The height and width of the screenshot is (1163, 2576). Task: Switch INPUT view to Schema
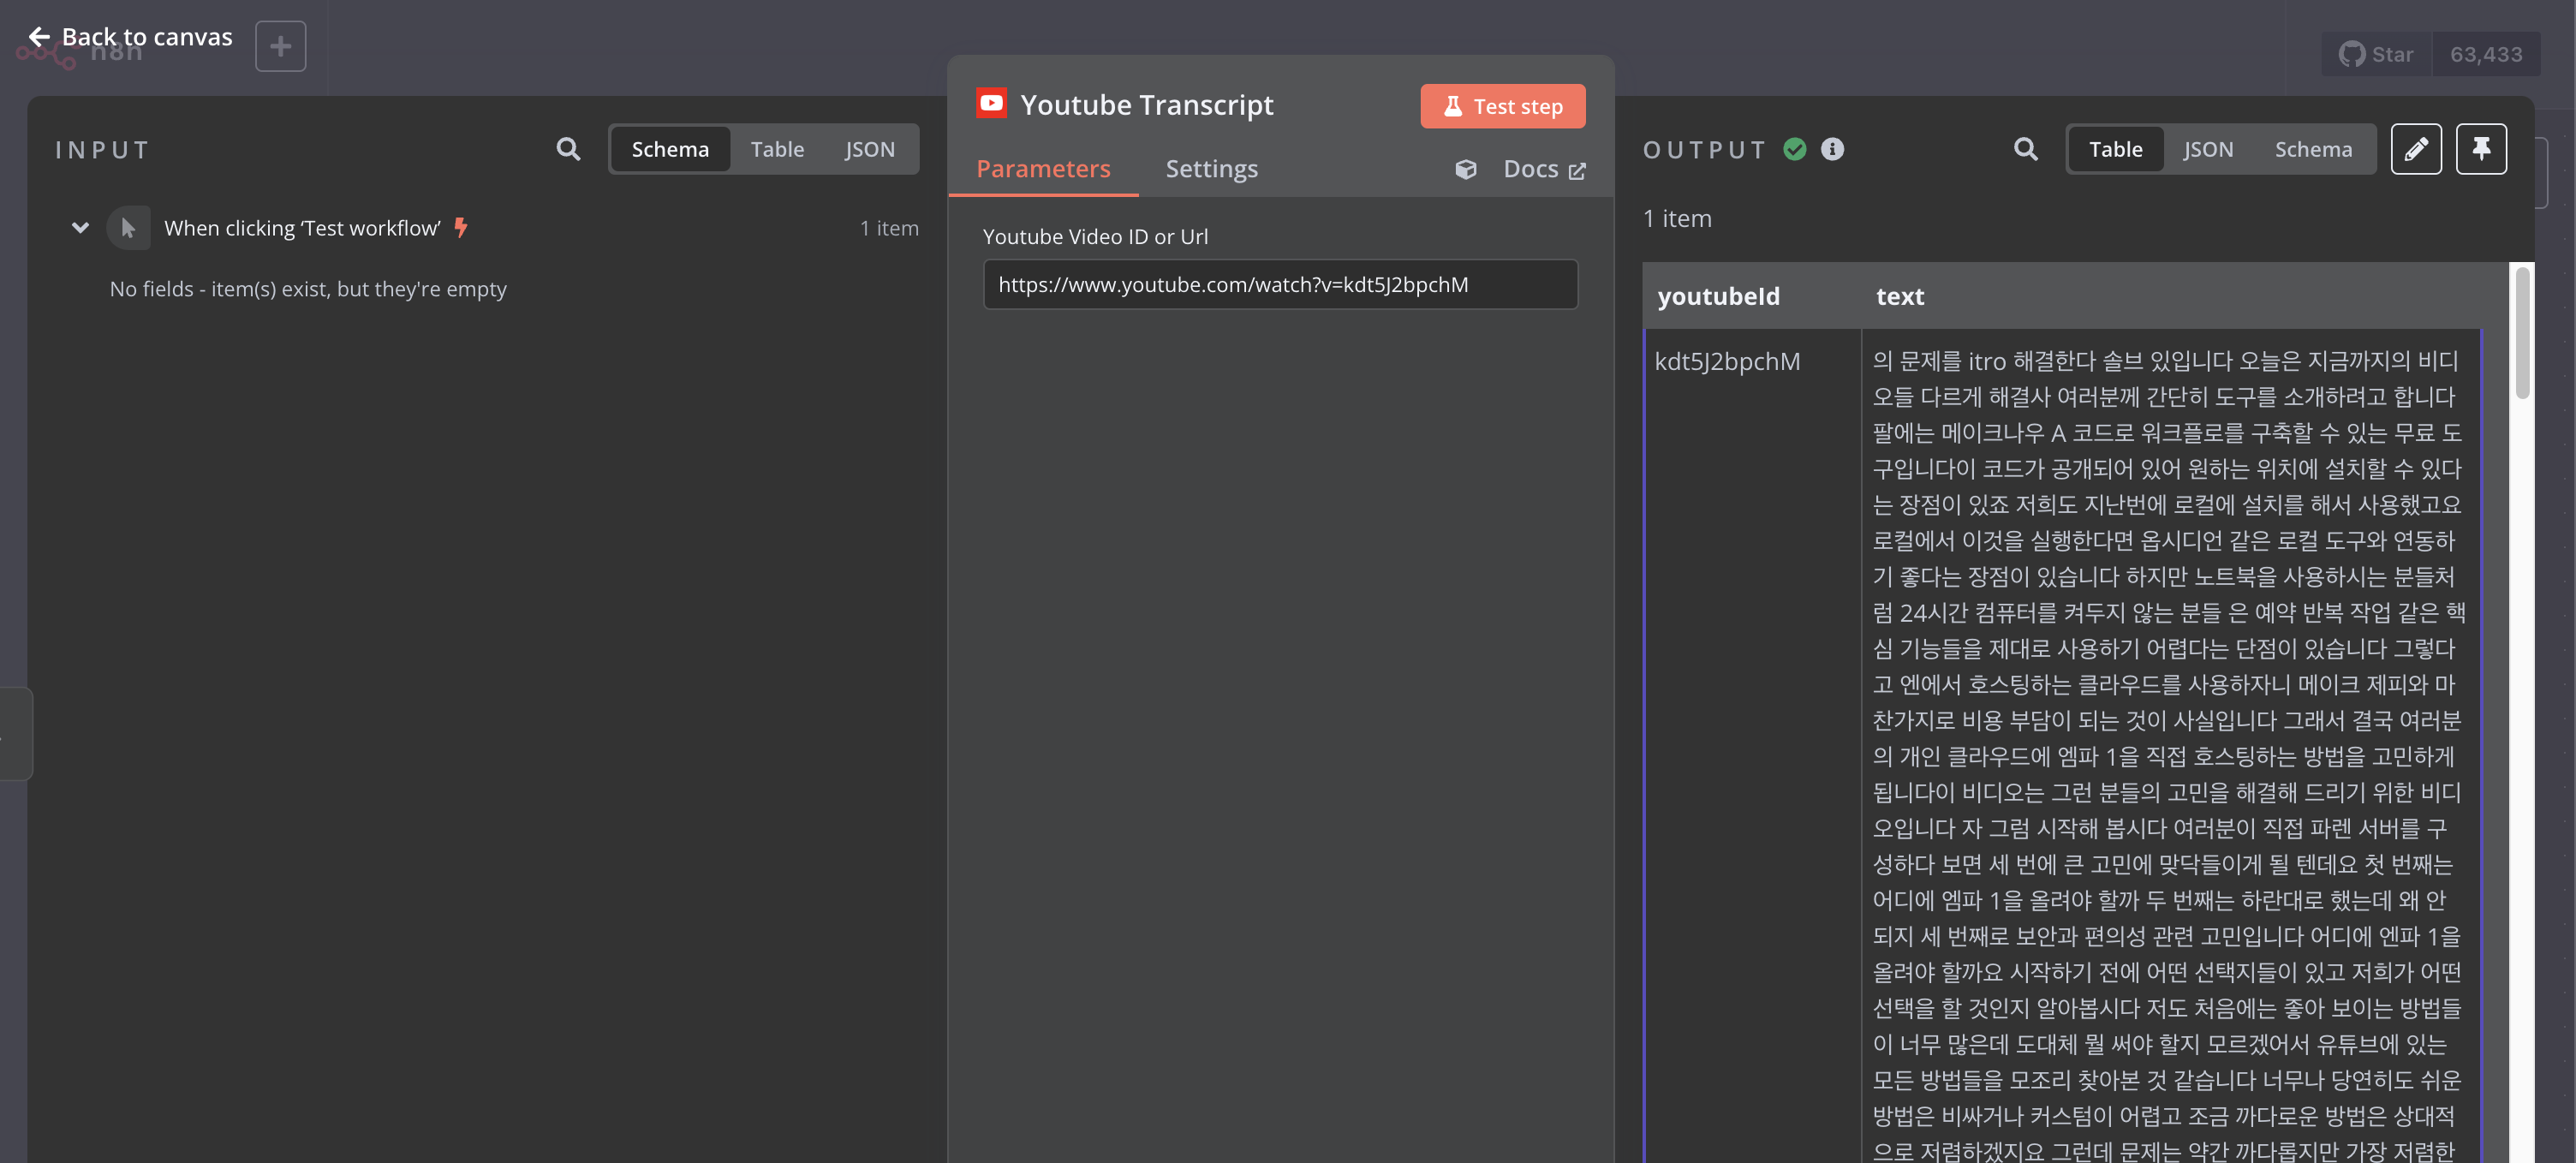(x=670, y=149)
